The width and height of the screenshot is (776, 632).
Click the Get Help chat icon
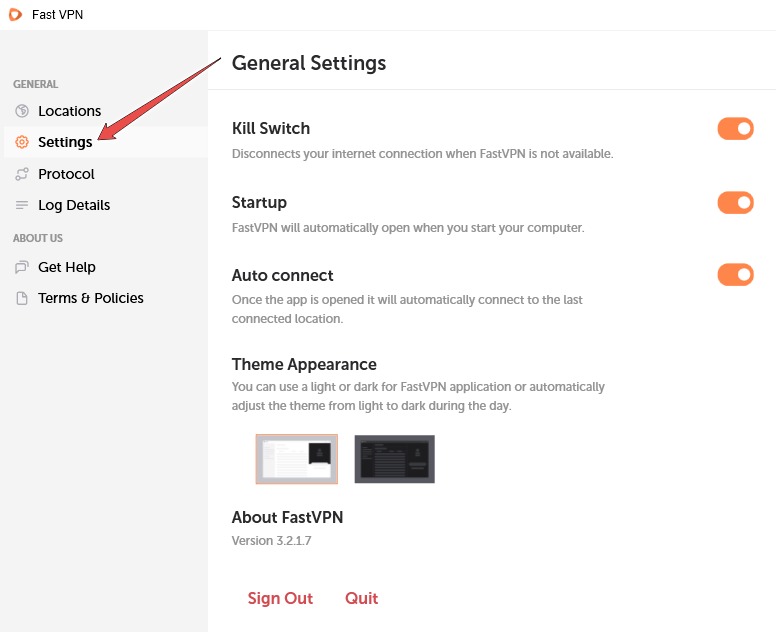[x=22, y=267]
